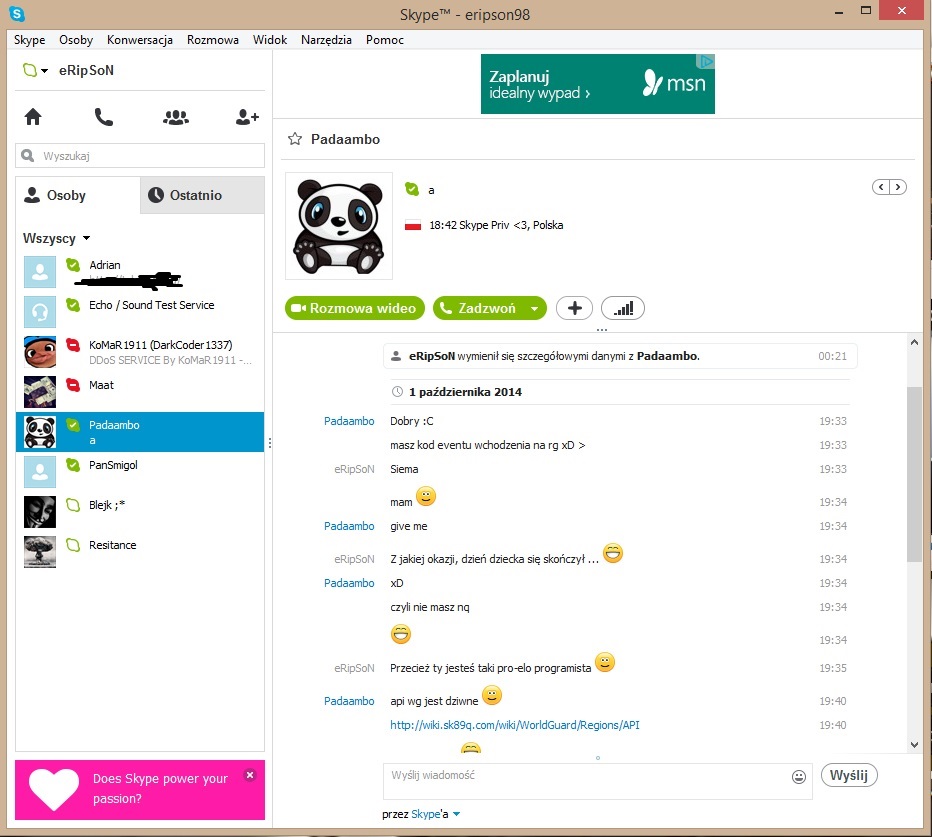Open the Konwersacja menu

(140, 40)
